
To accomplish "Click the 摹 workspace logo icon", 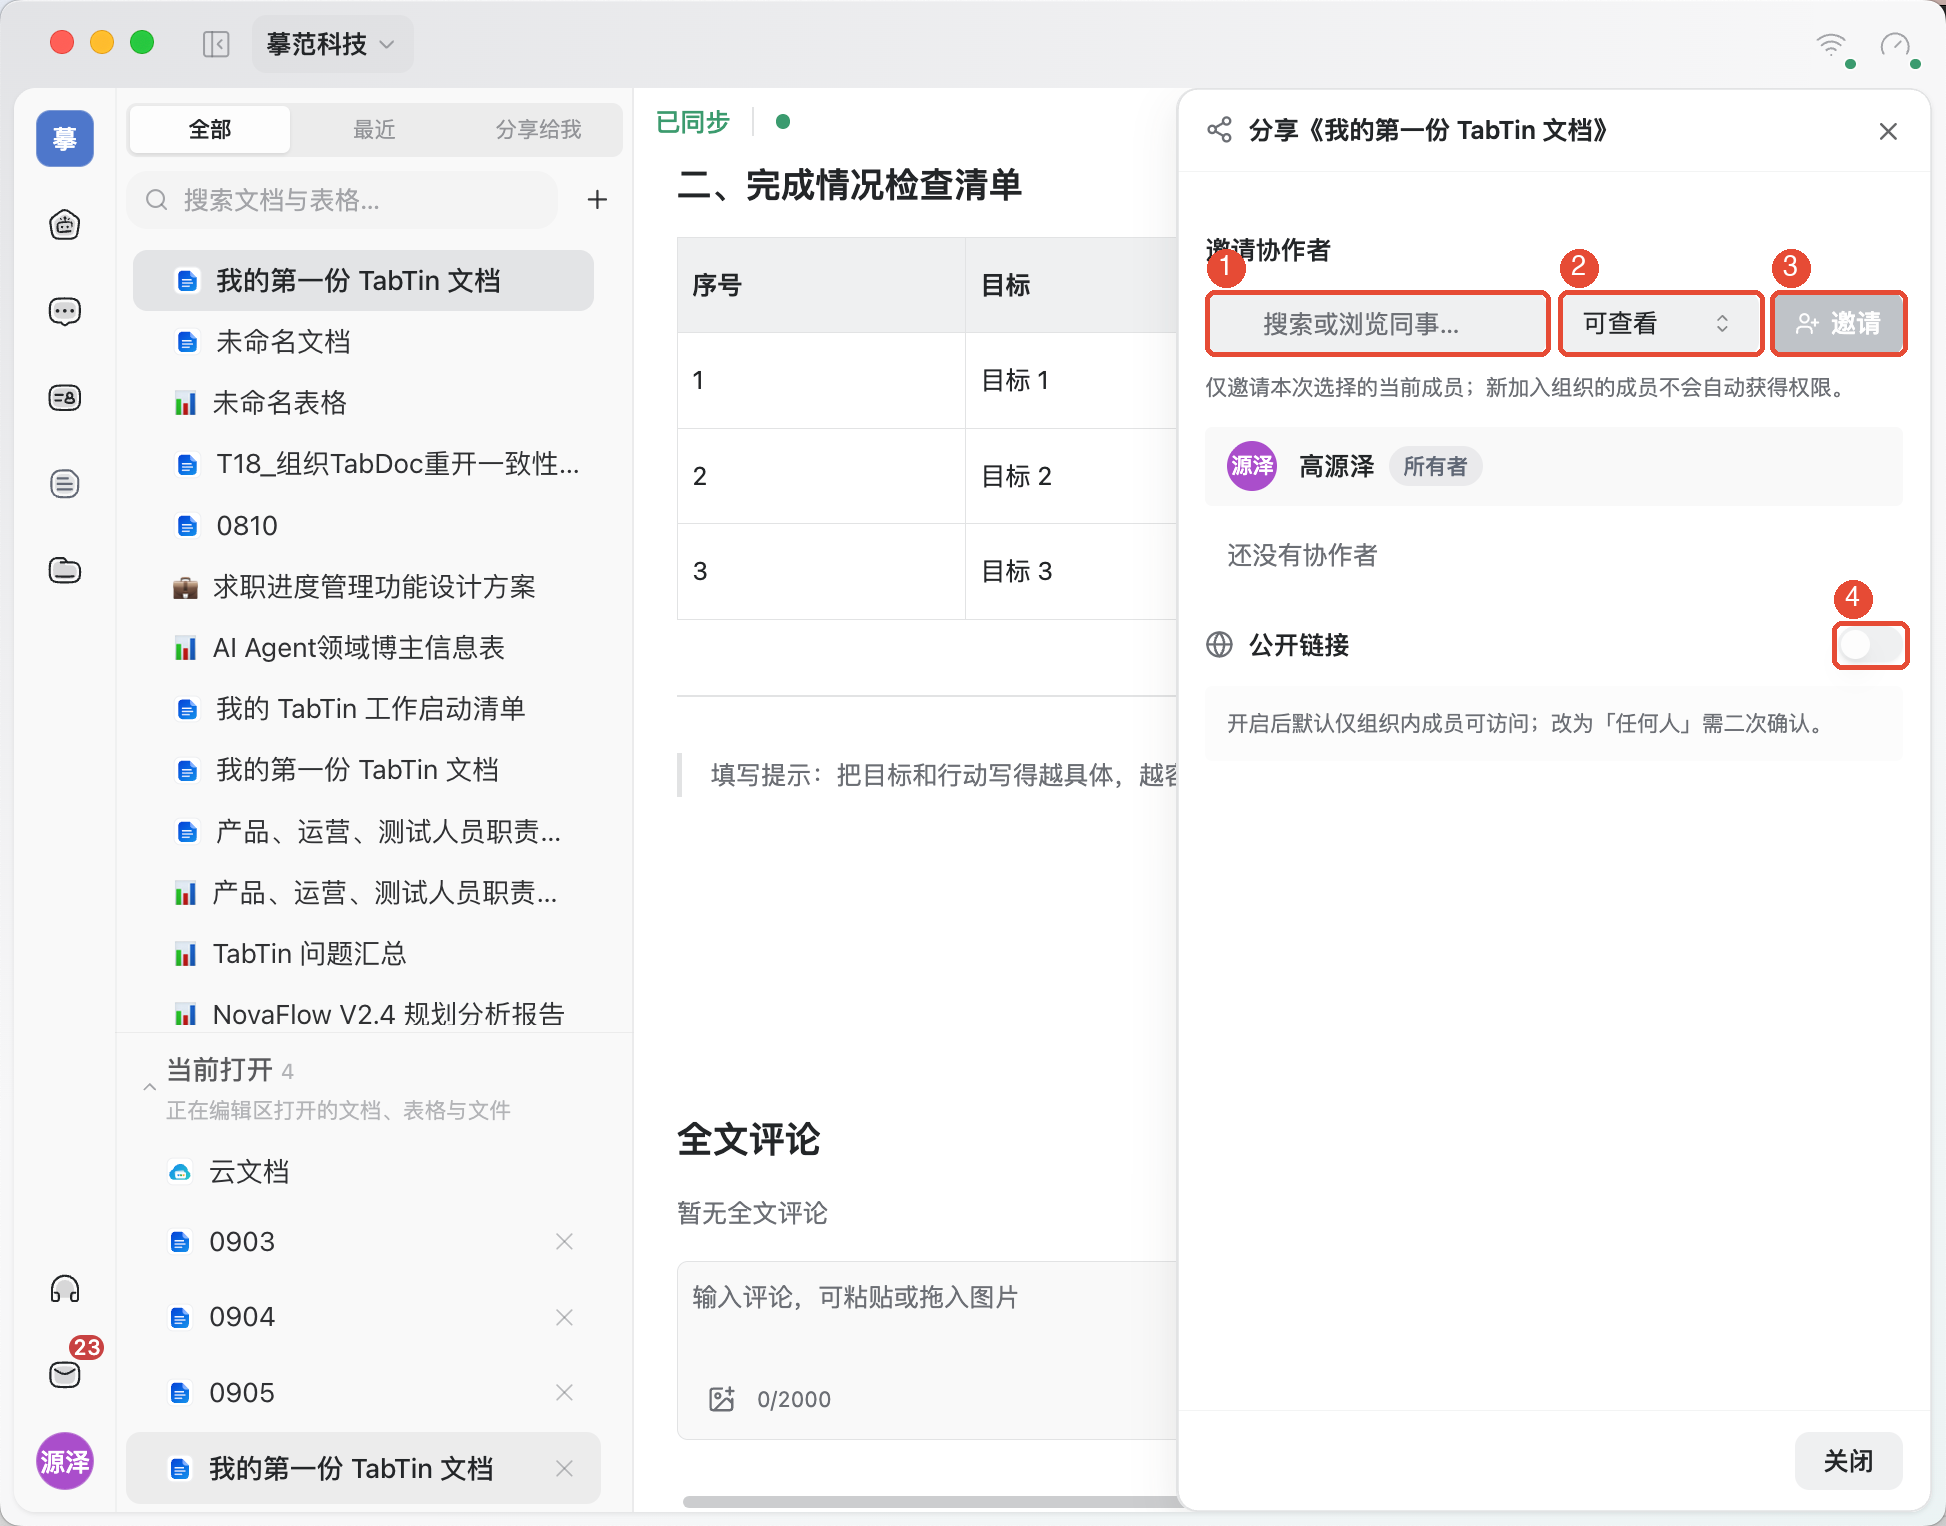I will tap(65, 138).
